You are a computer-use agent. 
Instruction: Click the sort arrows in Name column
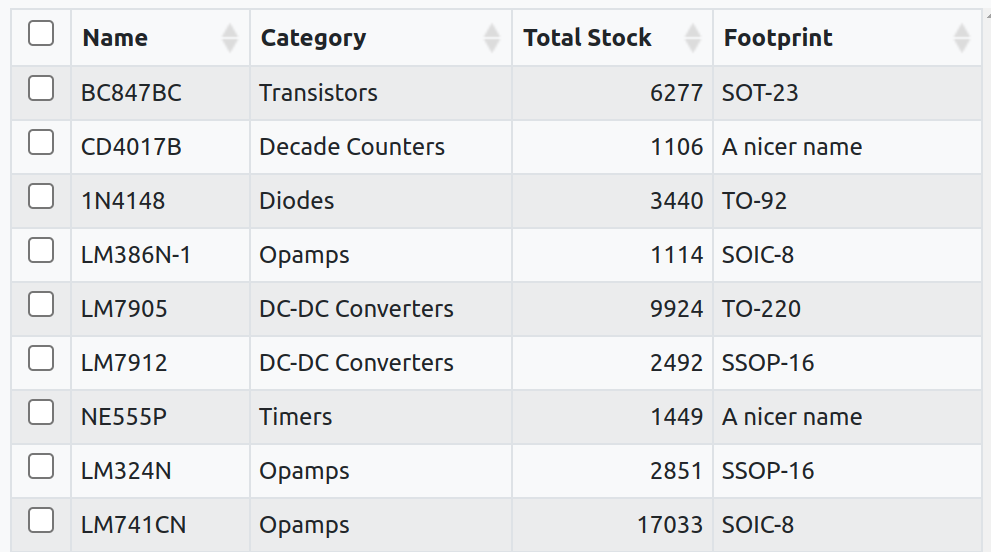pos(230,38)
